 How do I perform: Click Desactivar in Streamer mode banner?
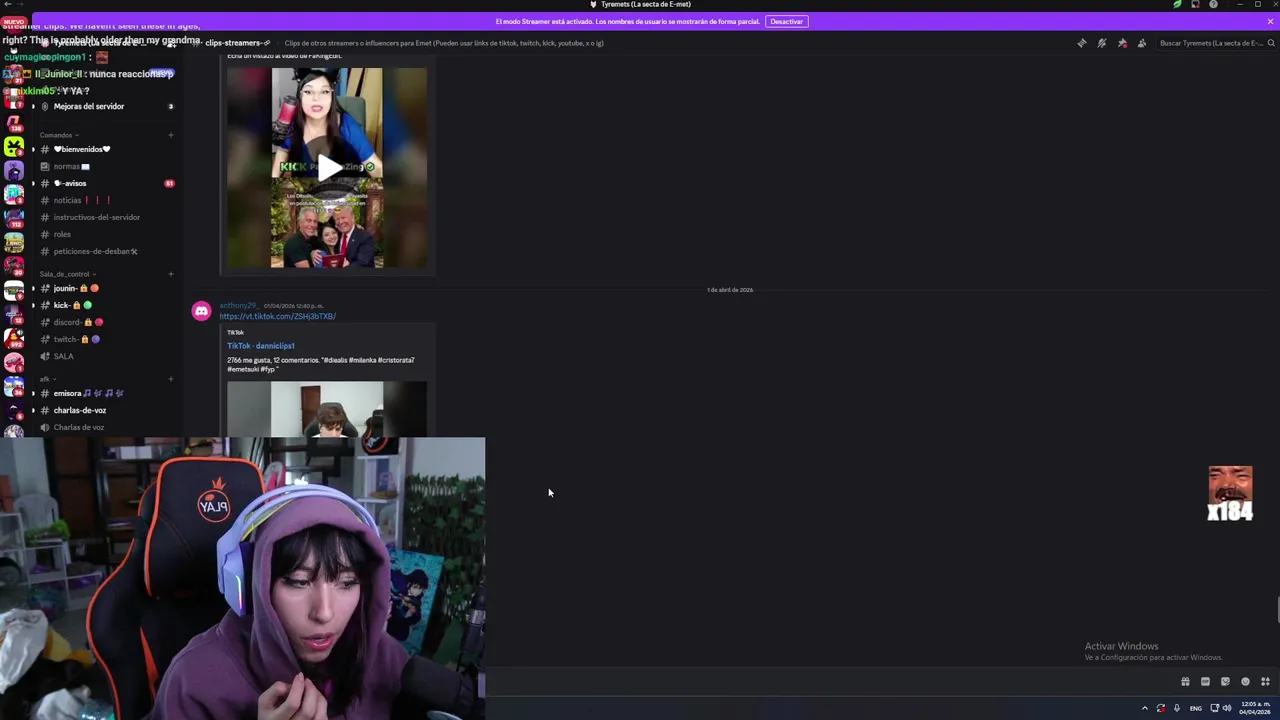(x=786, y=21)
